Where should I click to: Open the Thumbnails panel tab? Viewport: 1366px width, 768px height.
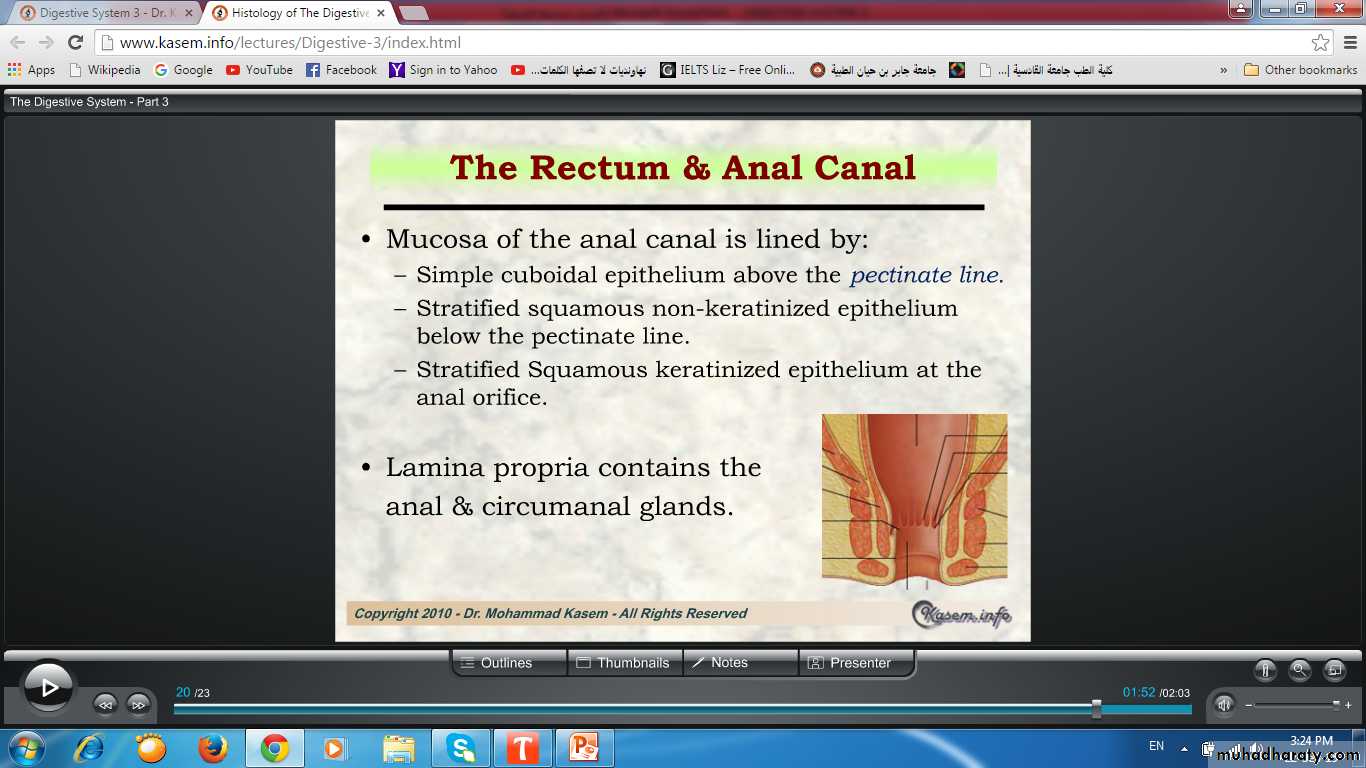coord(624,663)
